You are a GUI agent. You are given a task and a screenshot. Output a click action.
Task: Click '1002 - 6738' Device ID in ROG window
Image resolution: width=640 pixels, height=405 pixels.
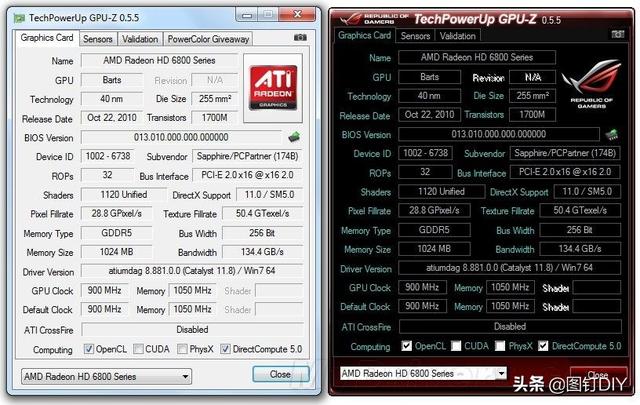click(425, 153)
